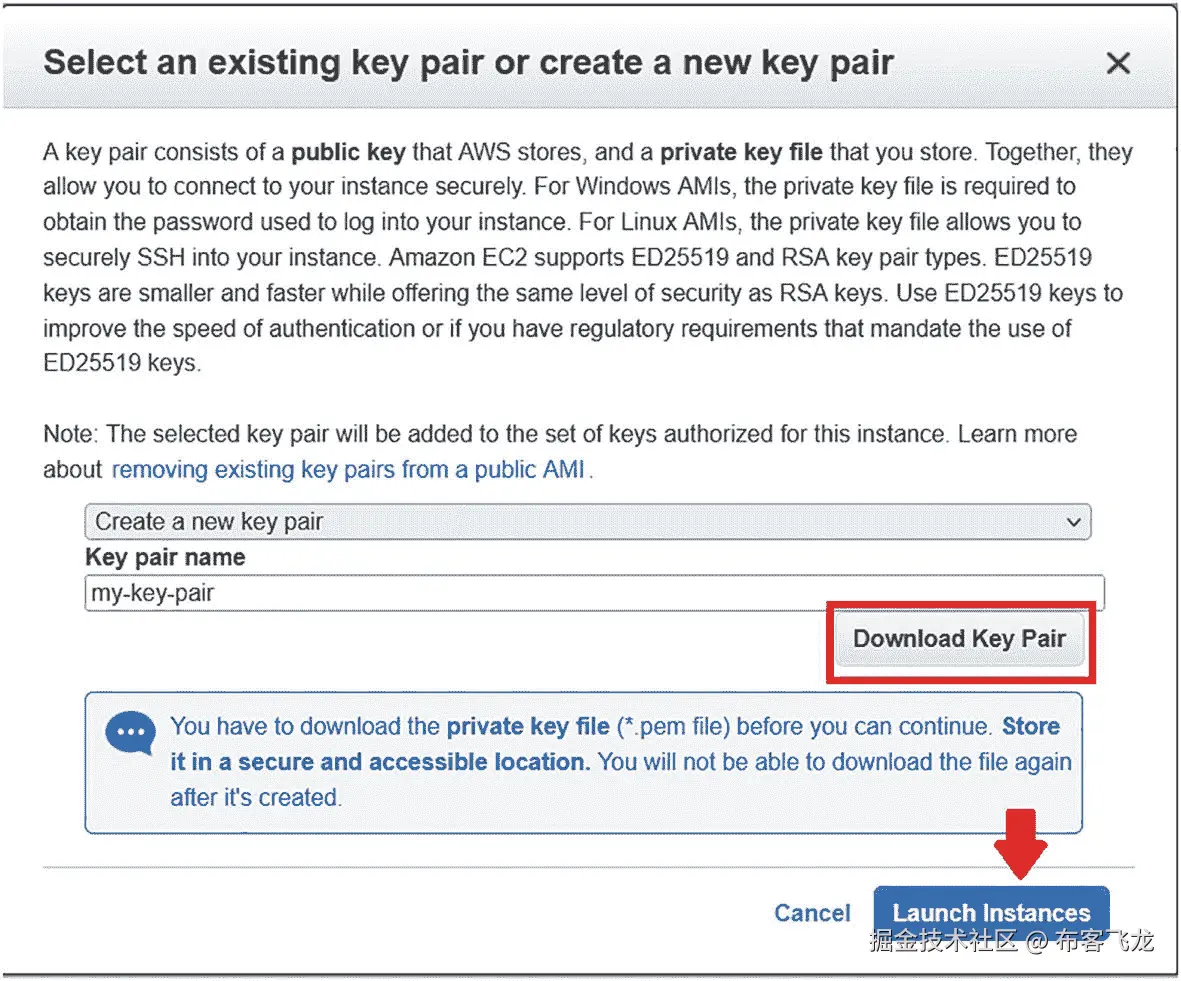This screenshot has height=981, width=1181.
Task: Click the chevron arrow on key pair dropdown
Action: tap(1073, 522)
